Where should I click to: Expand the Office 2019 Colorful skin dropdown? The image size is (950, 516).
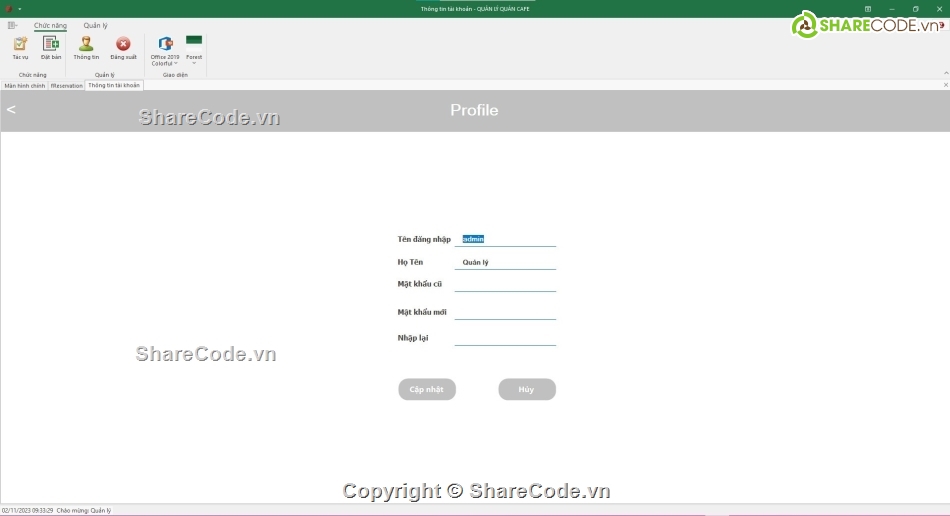click(x=165, y=48)
